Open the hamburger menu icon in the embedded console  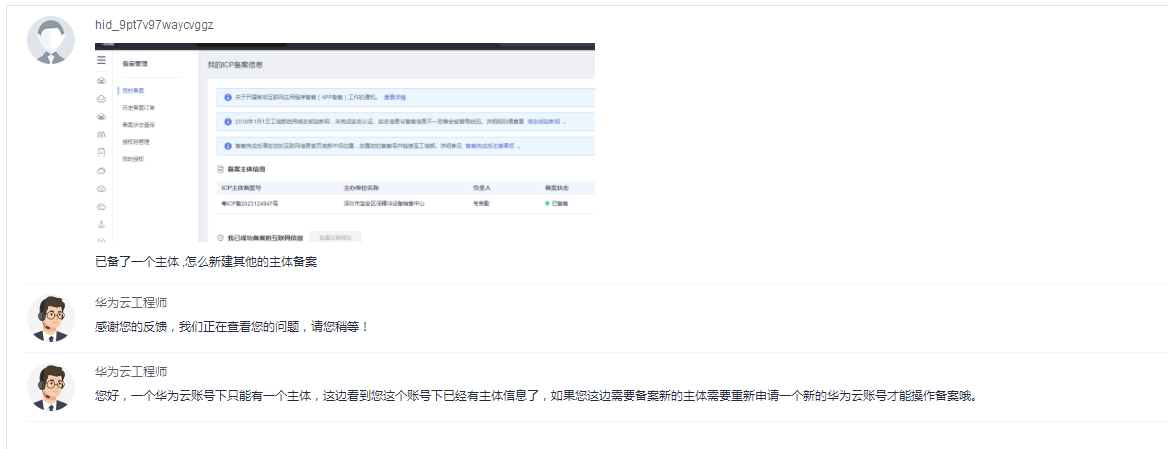(x=101, y=61)
